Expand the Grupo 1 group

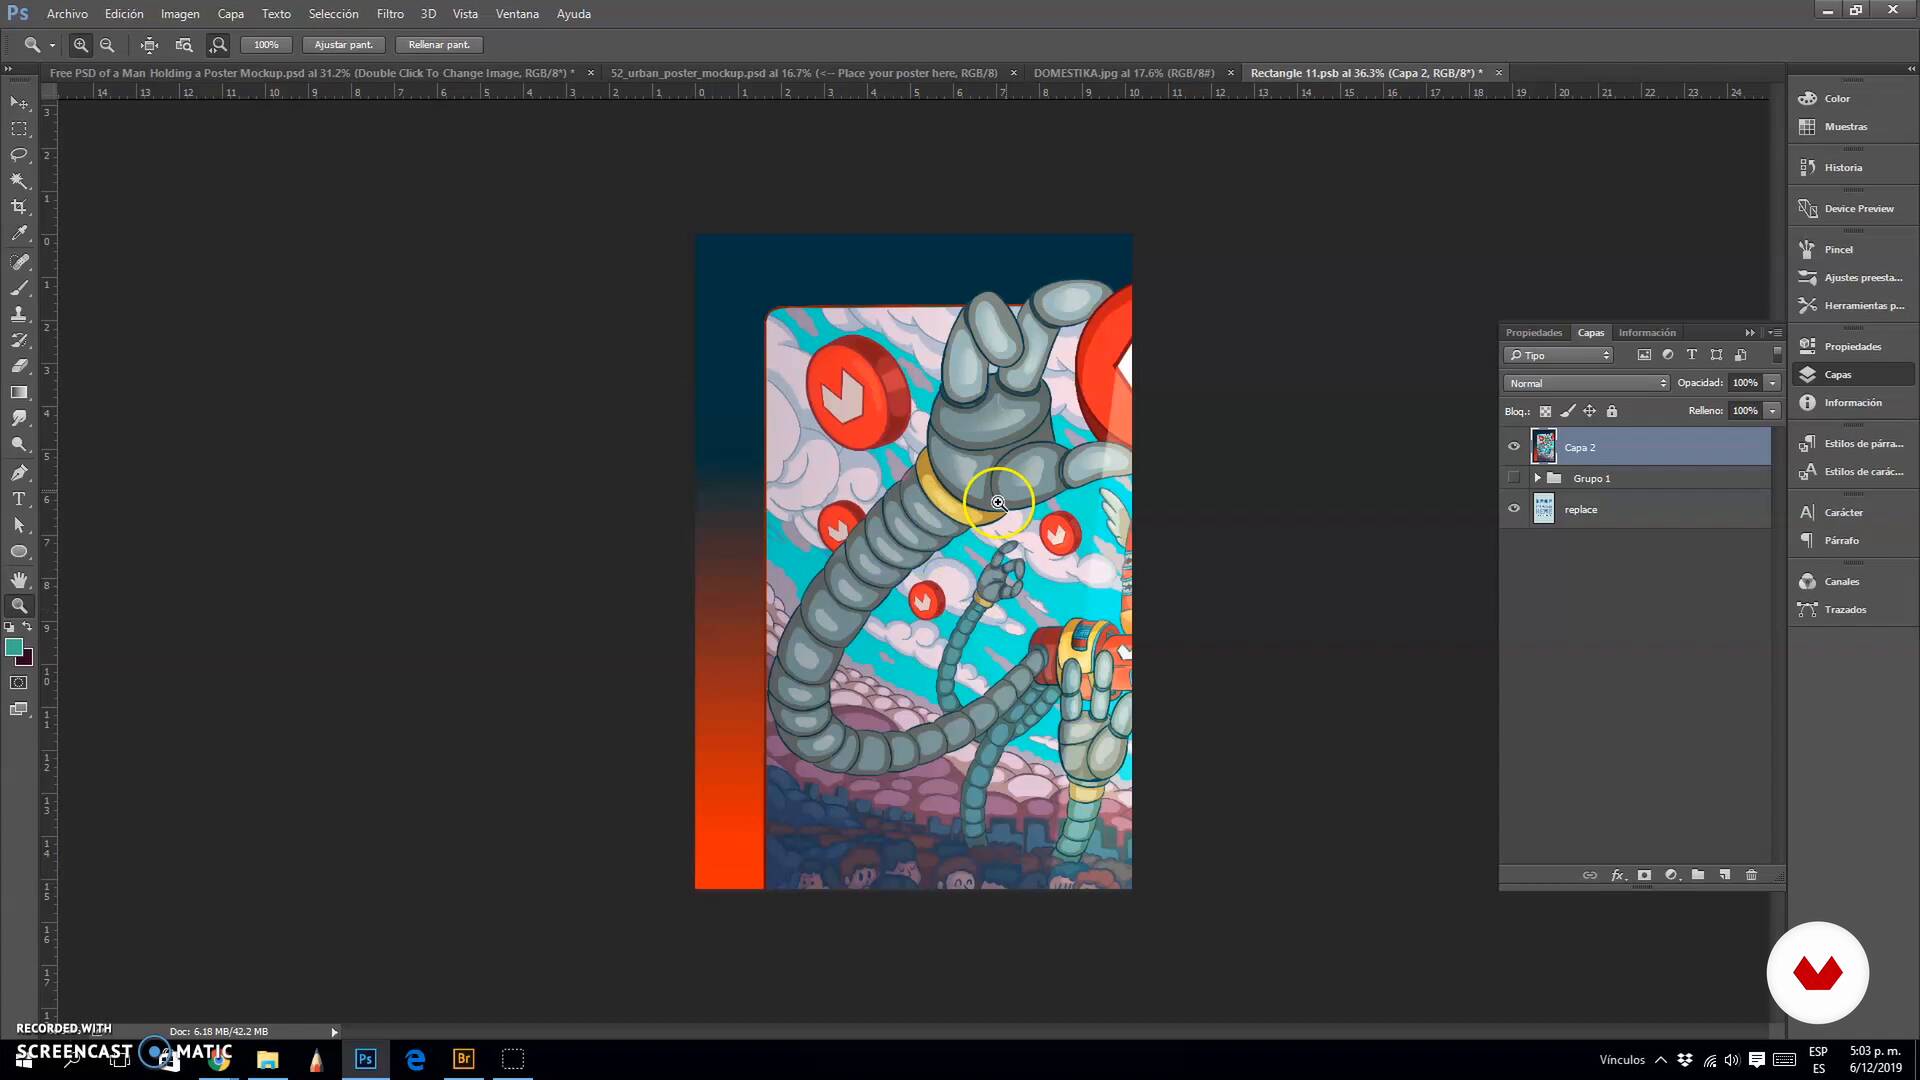click(x=1538, y=478)
